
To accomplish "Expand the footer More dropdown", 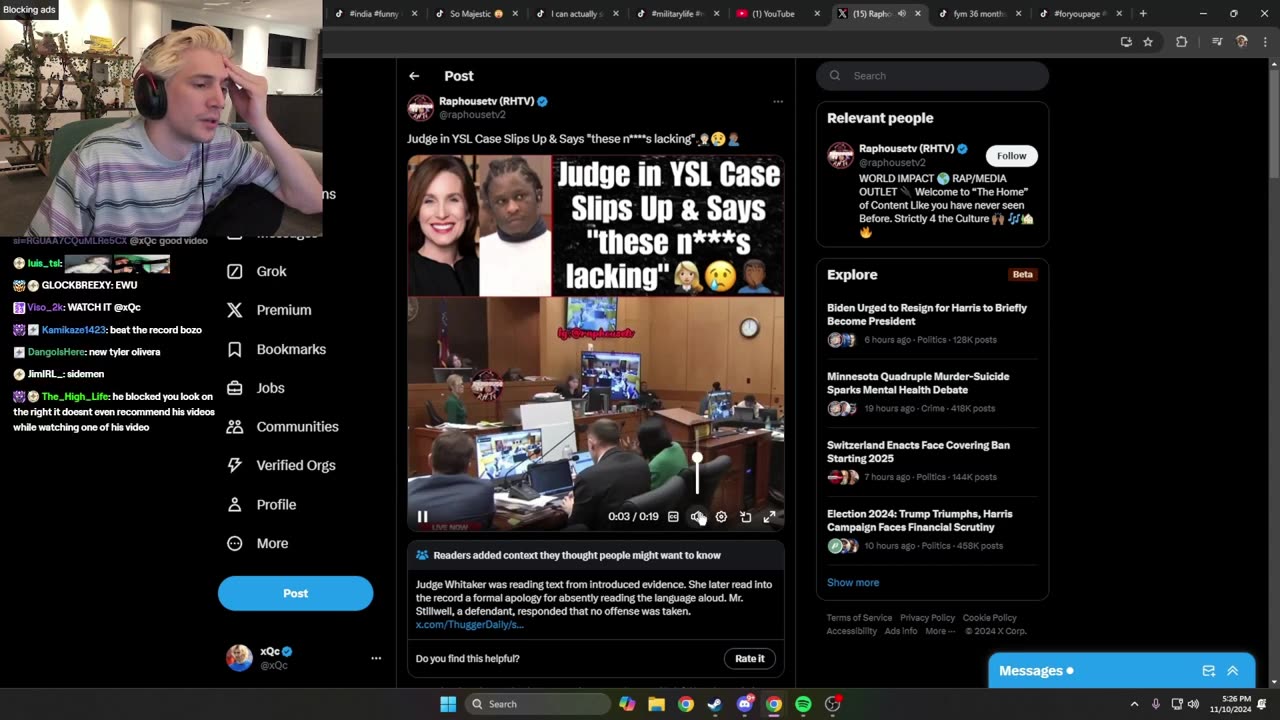I will click(x=940, y=631).
